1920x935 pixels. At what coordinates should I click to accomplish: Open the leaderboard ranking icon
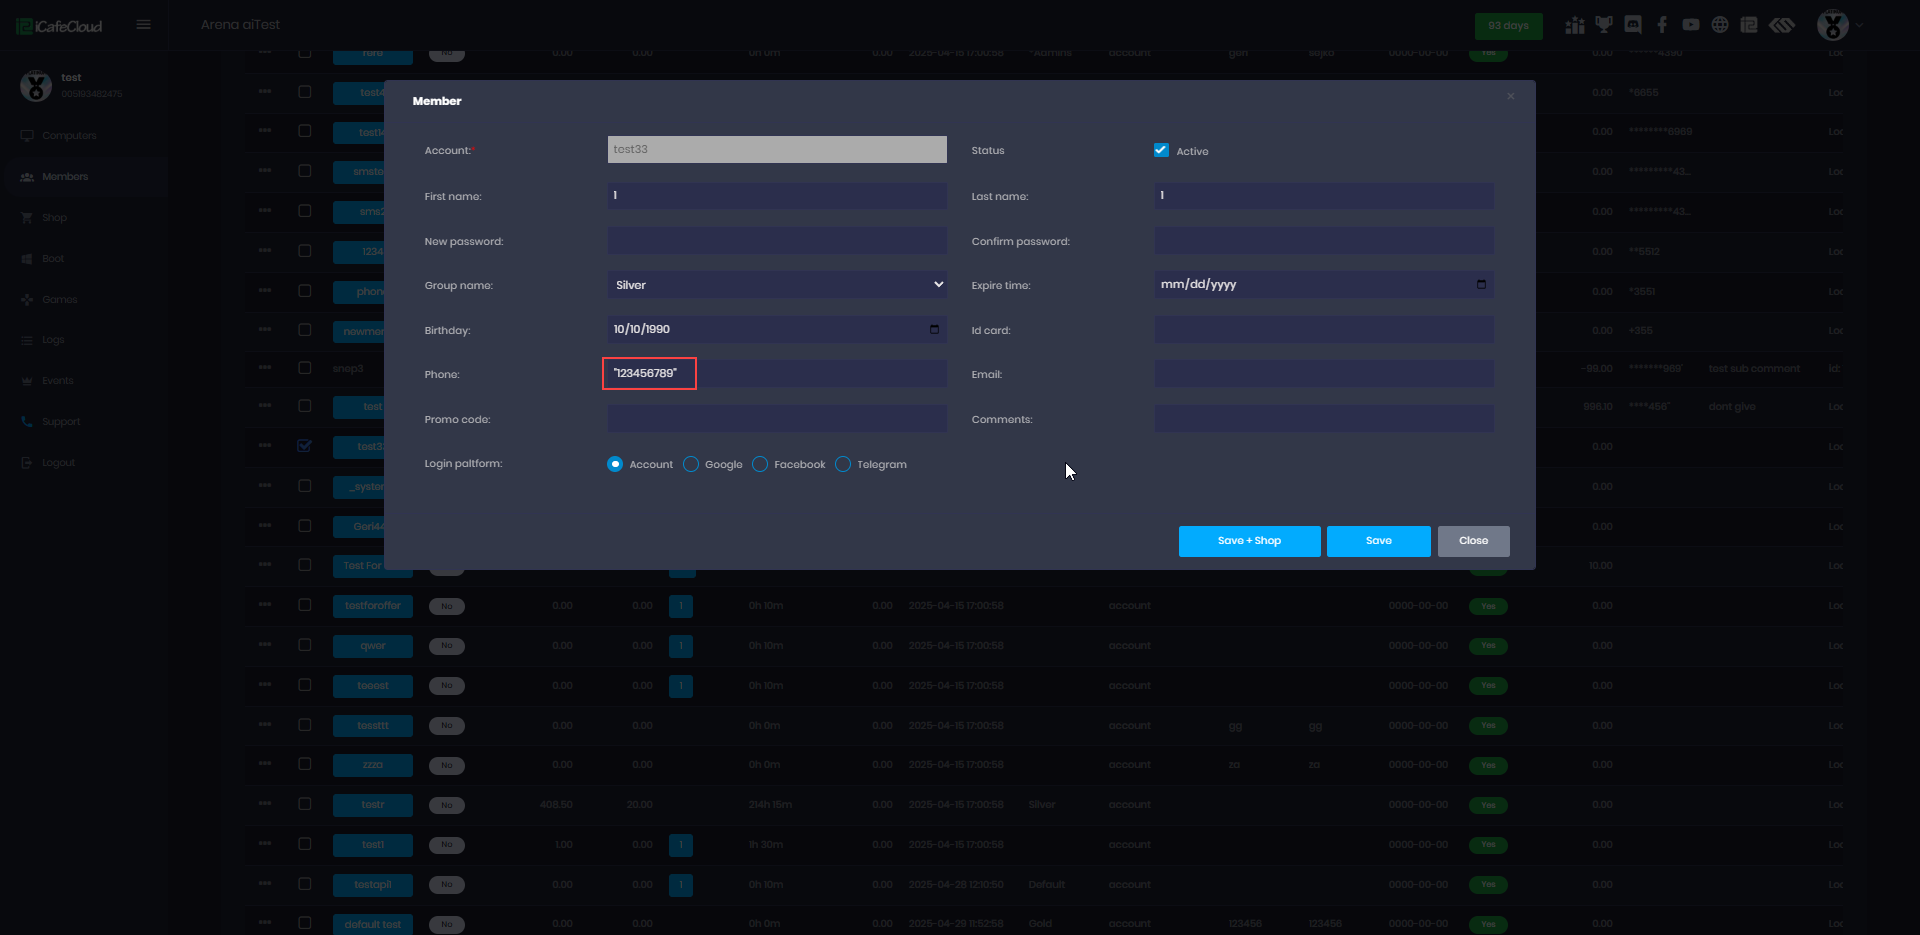1575,25
